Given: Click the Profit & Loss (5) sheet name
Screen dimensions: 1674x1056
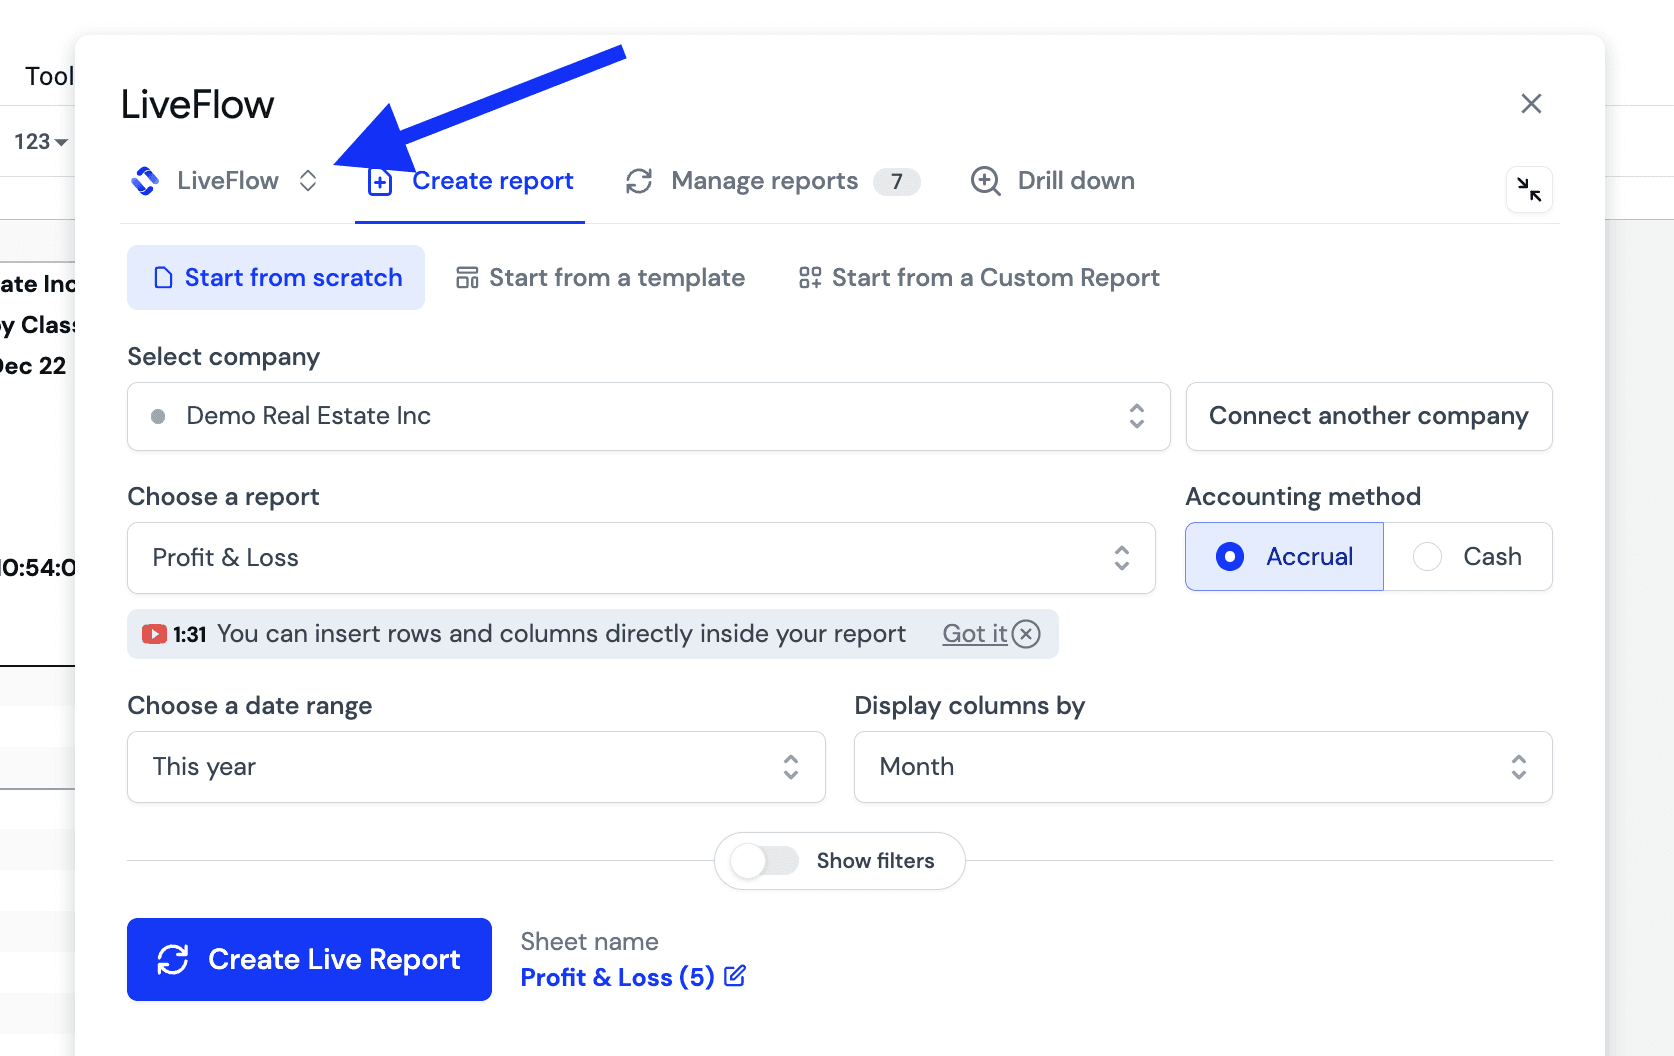Looking at the screenshot, I should pos(617,977).
